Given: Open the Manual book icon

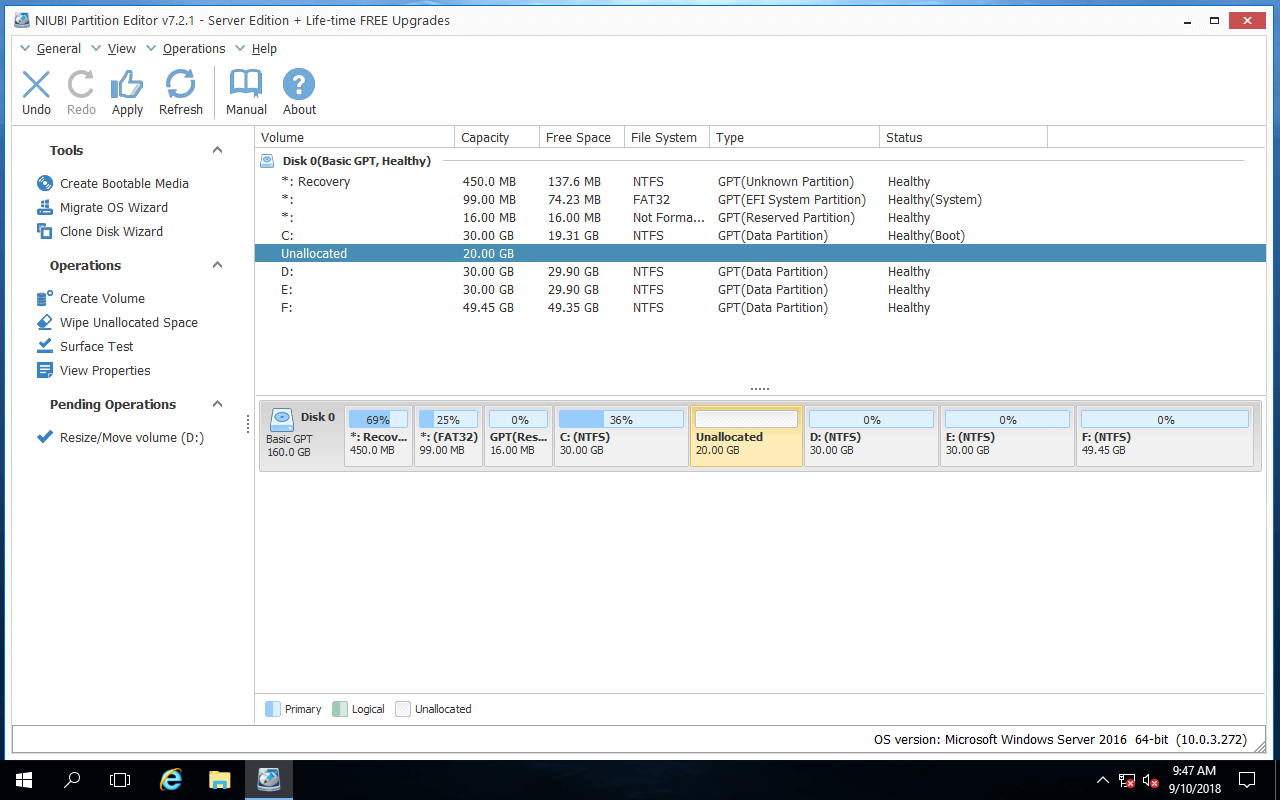Looking at the screenshot, I should pyautogui.click(x=246, y=85).
